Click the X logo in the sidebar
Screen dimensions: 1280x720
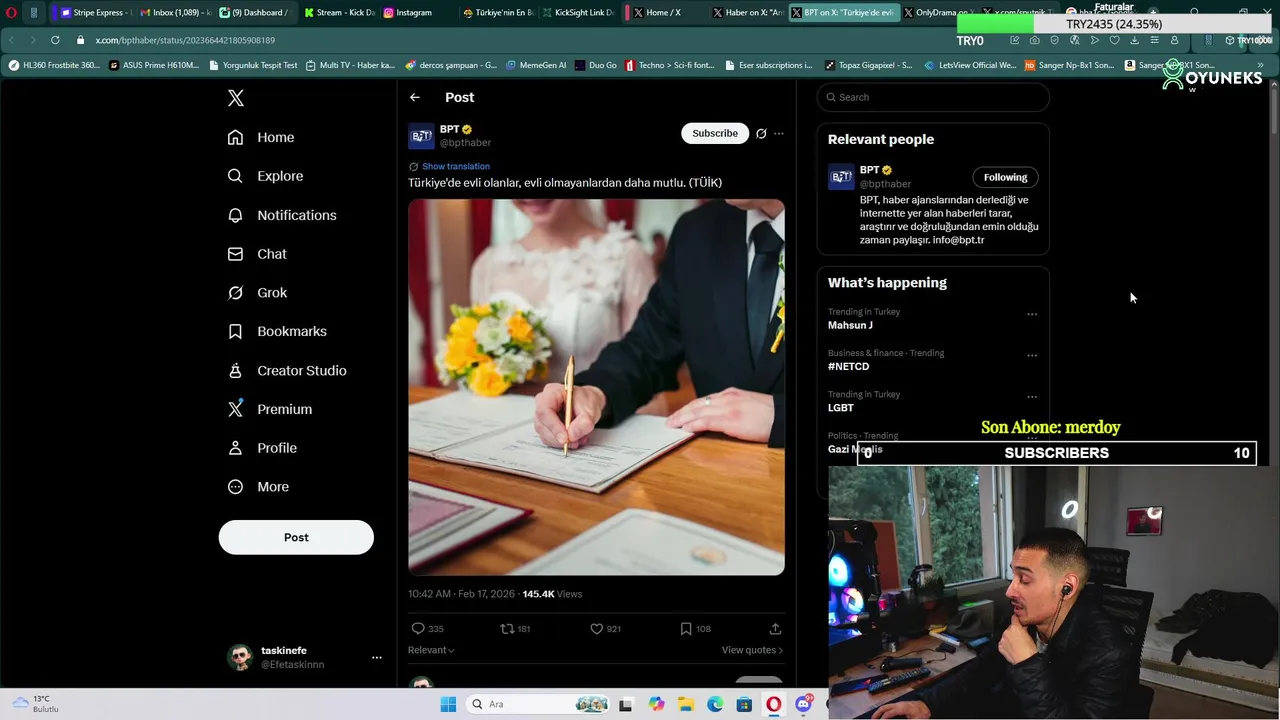pyautogui.click(x=236, y=98)
